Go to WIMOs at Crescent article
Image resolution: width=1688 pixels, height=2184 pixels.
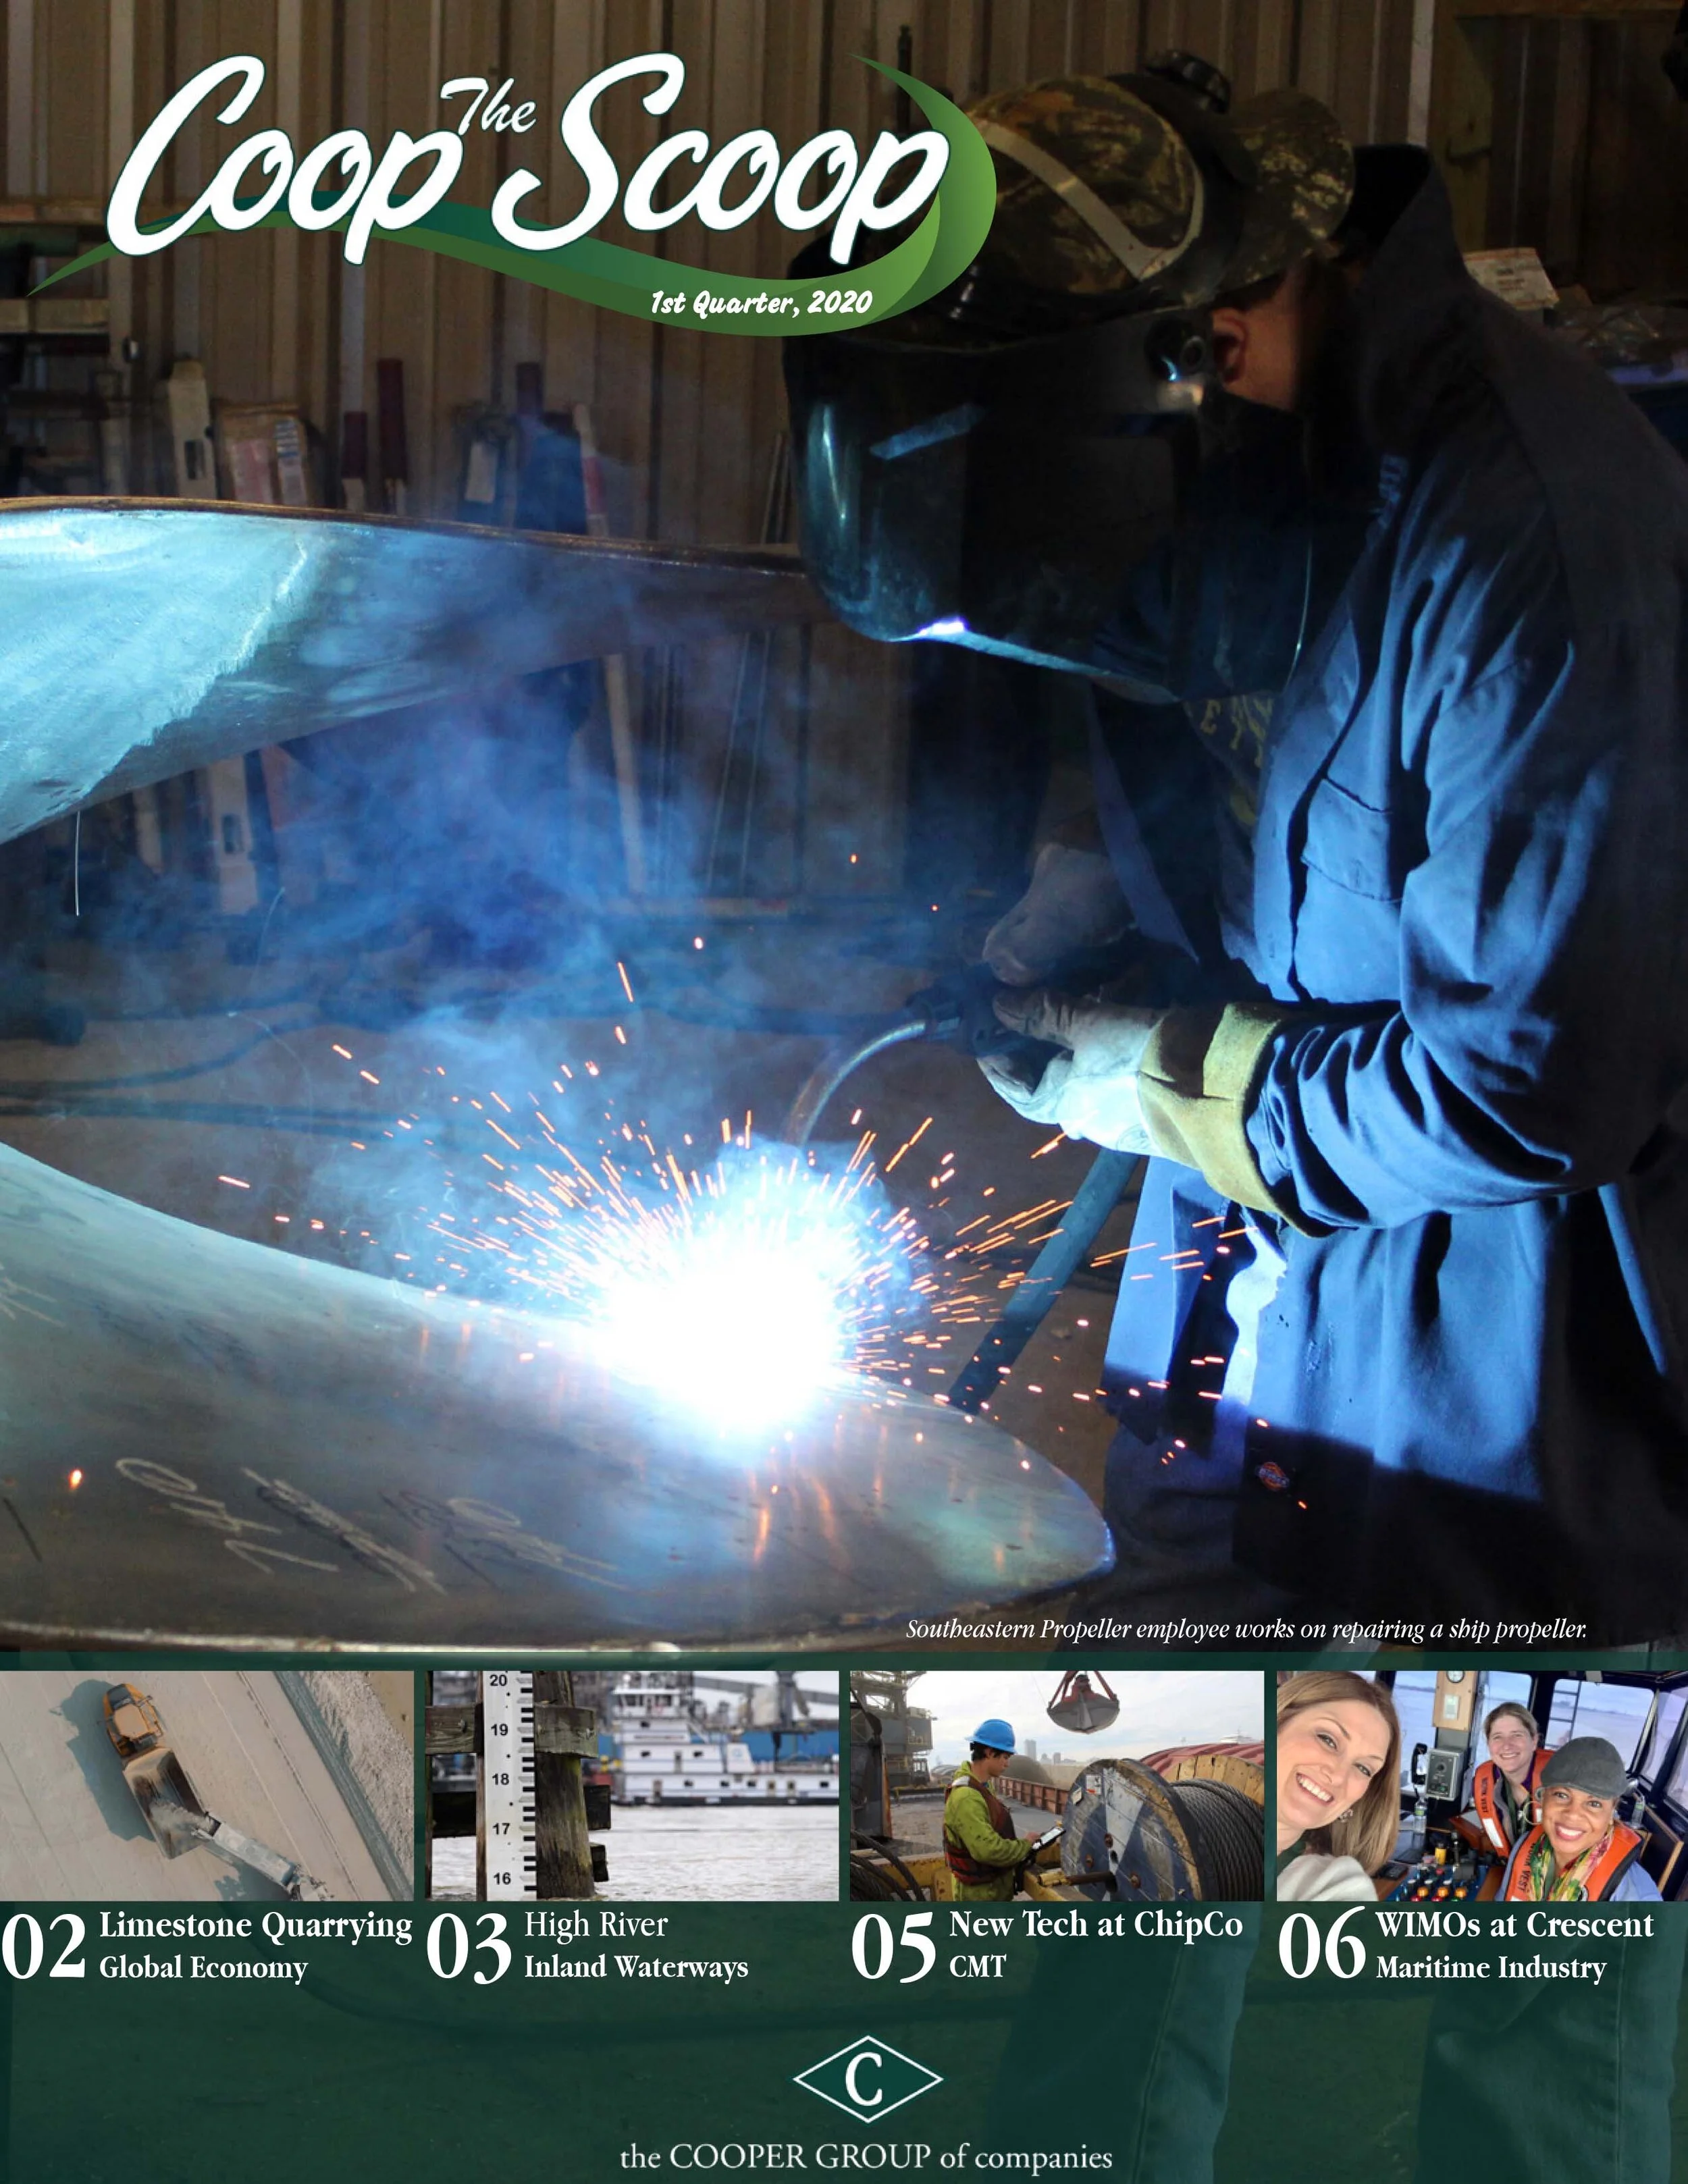pyautogui.click(x=1514, y=1925)
